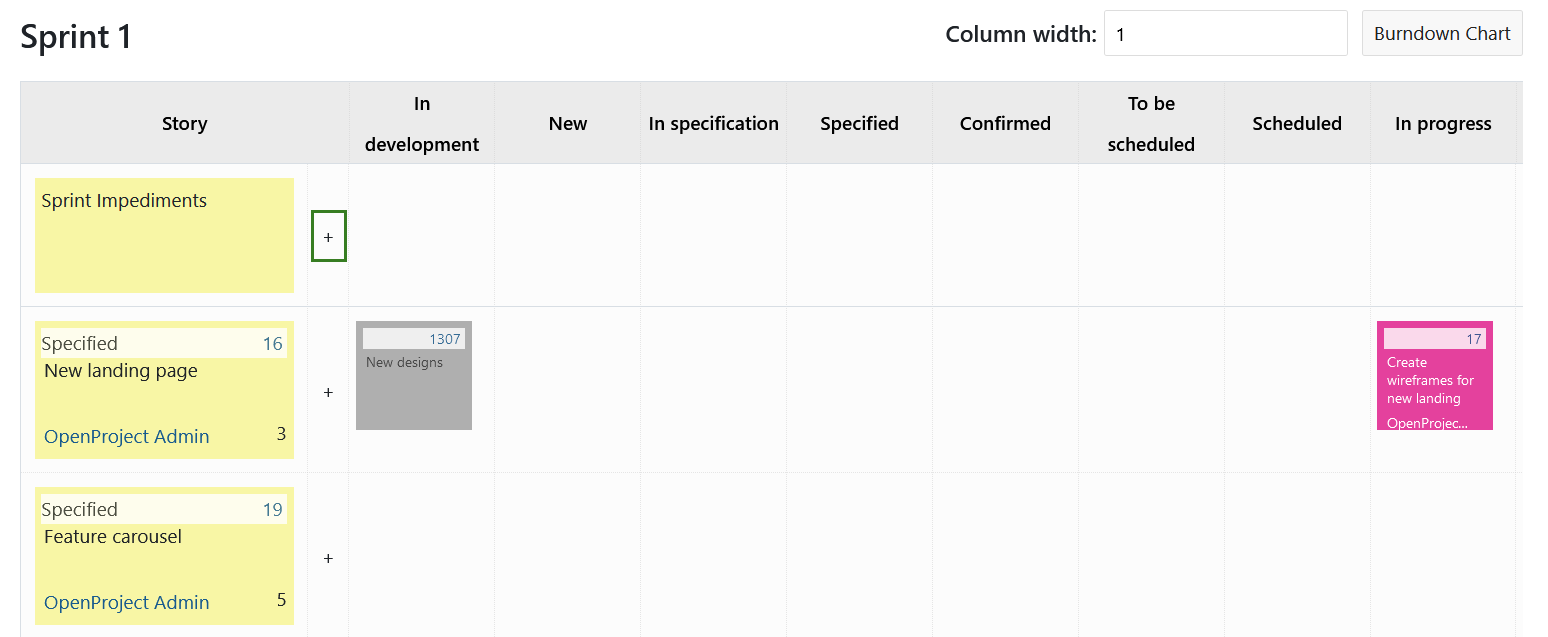
Task: Open task 17 on the wireframes card
Action: 1475,338
